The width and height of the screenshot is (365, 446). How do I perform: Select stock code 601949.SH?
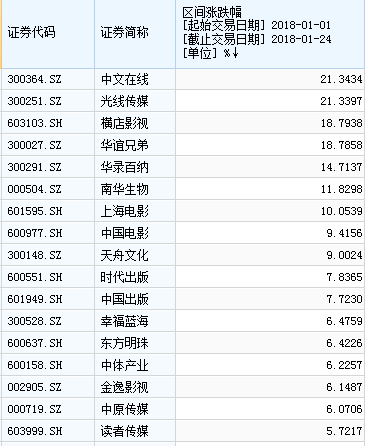(x=35, y=299)
